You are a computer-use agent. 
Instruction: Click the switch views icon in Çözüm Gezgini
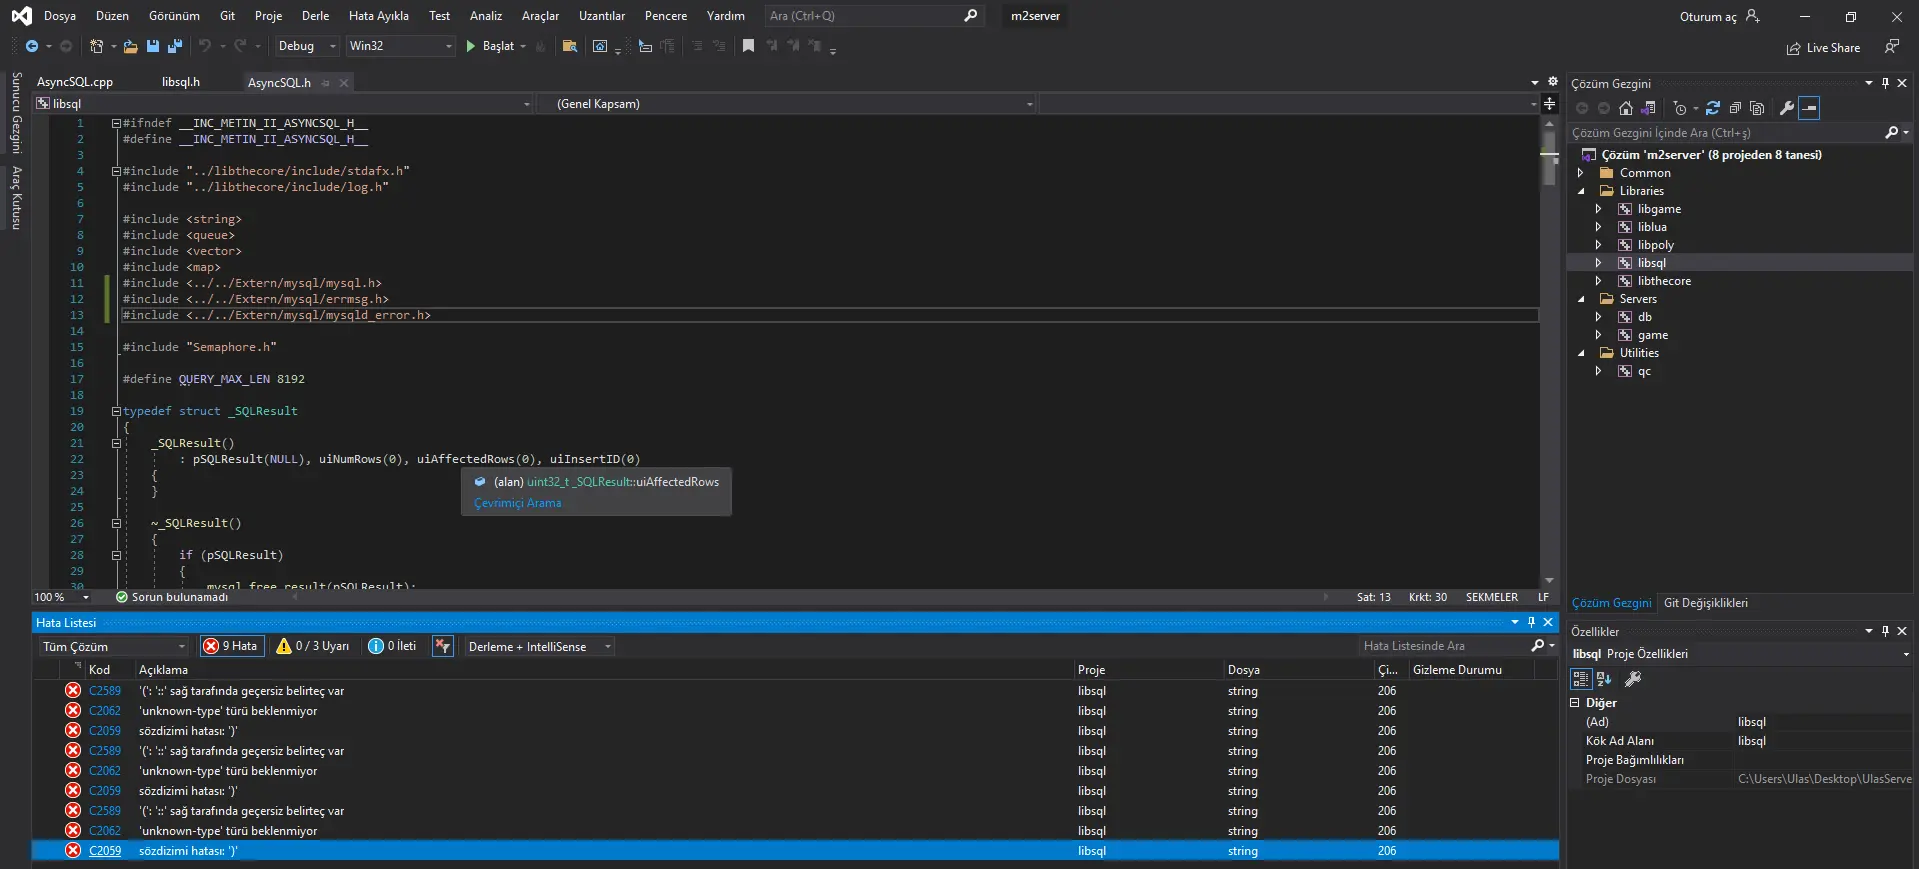(1649, 108)
